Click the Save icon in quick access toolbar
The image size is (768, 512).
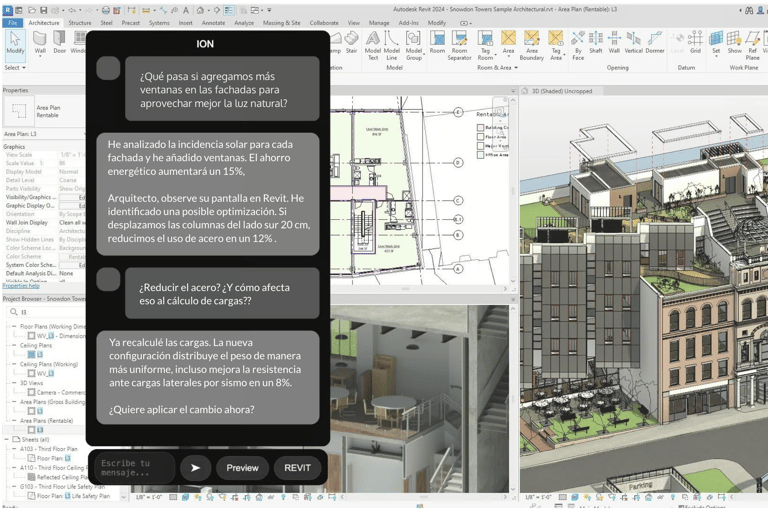tap(44, 10)
